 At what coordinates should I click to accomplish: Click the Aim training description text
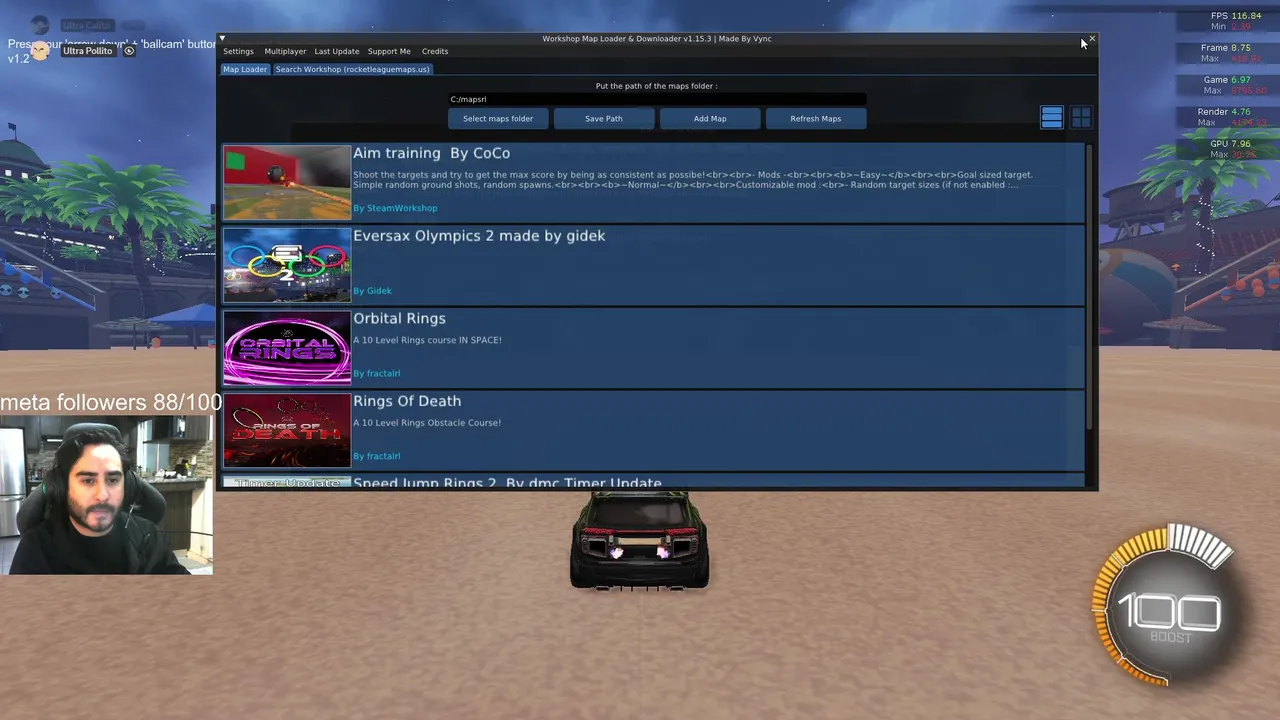point(693,180)
